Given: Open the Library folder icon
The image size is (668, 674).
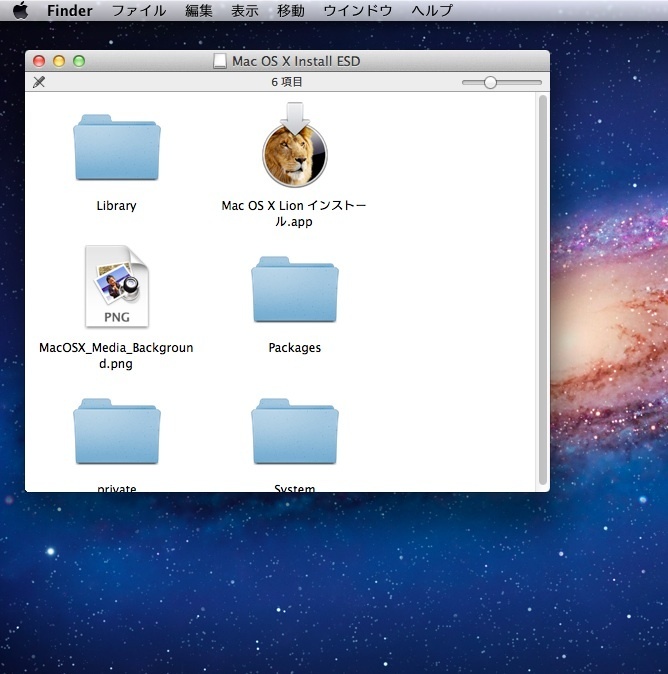Looking at the screenshot, I should click(x=117, y=149).
